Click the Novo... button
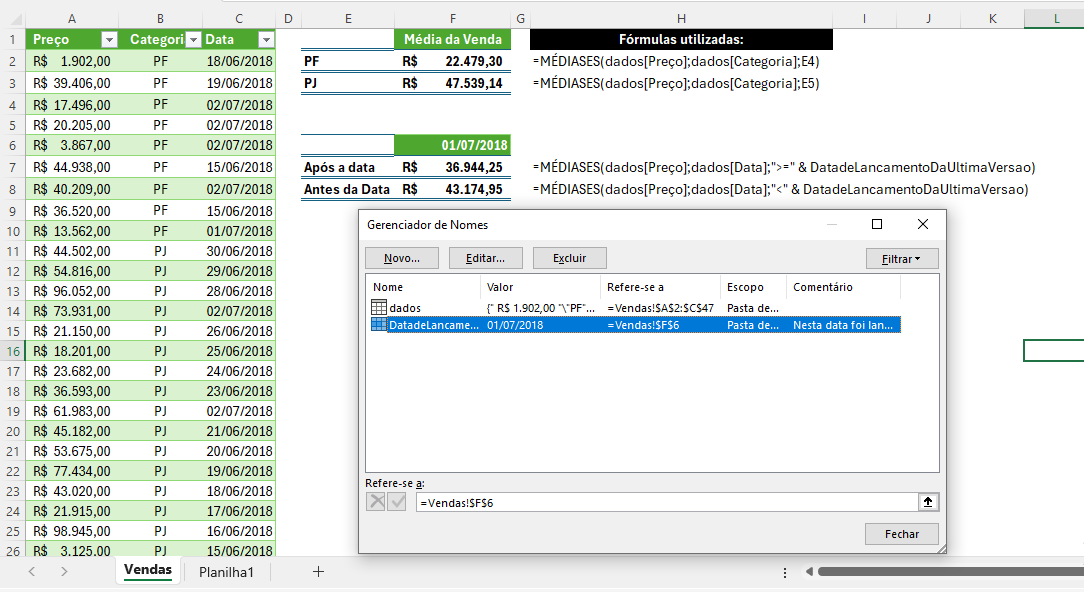 (x=402, y=258)
